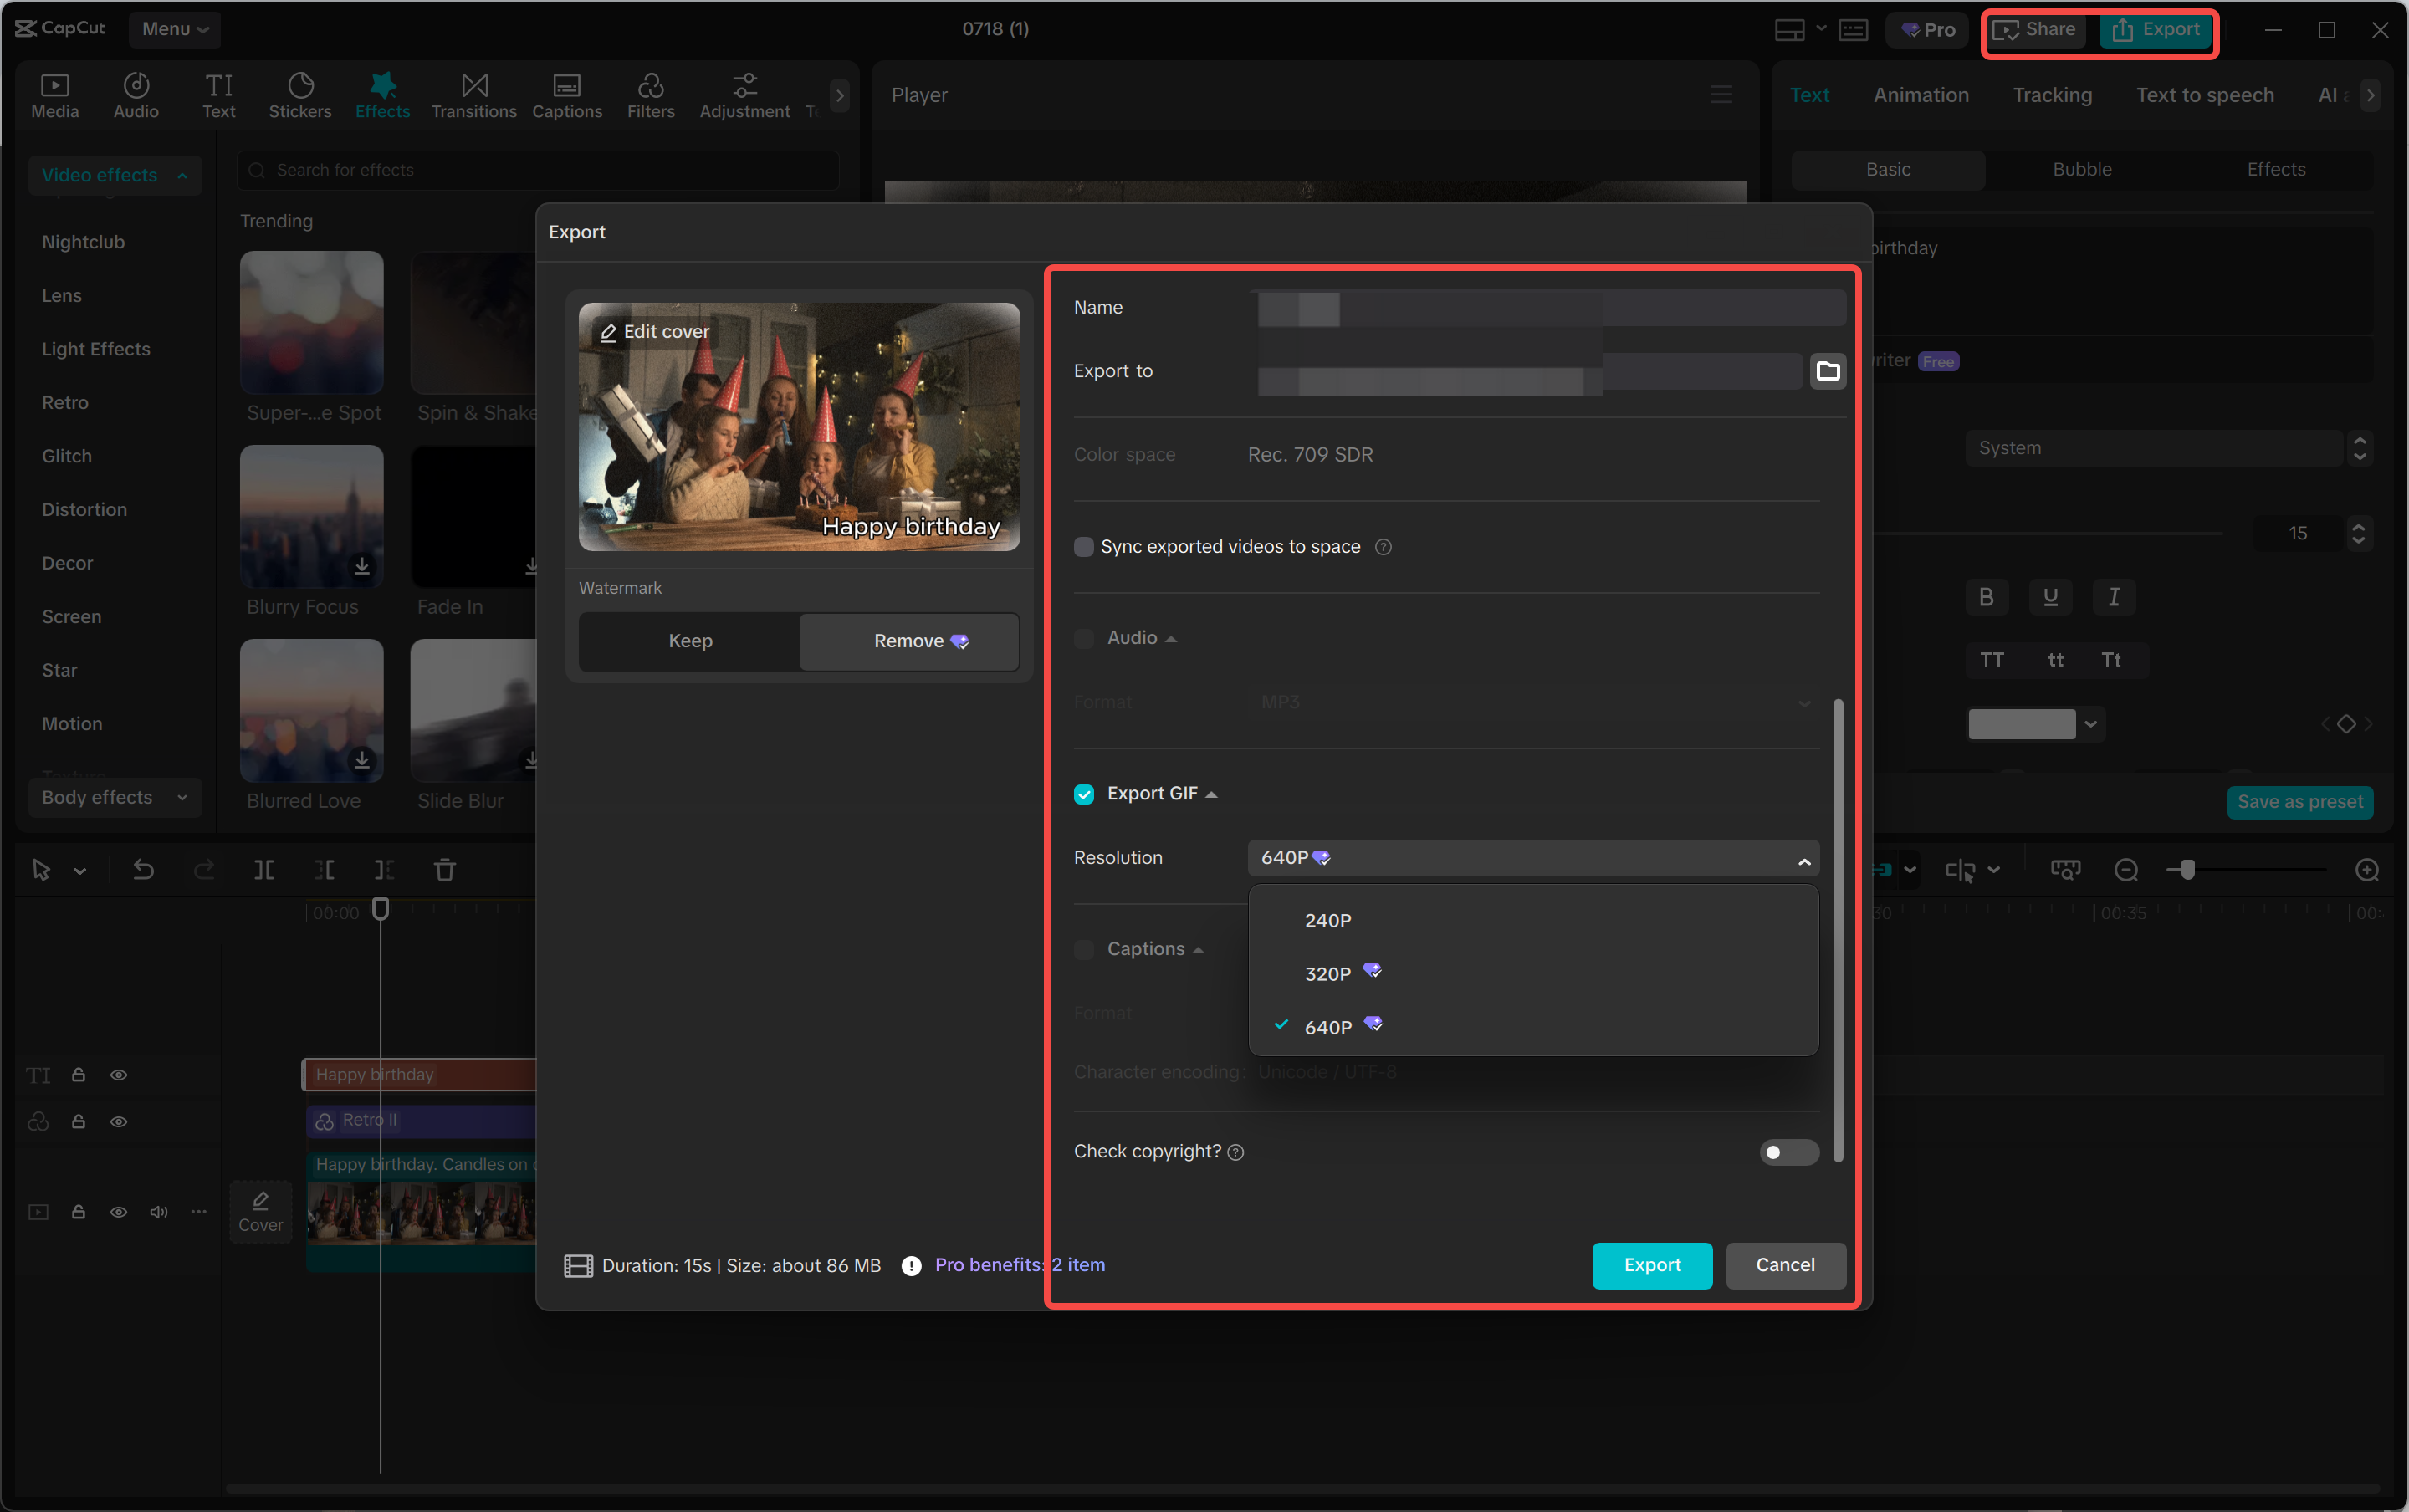The width and height of the screenshot is (2409, 1512).
Task: Apply italic formatting to the text
Action: (x=2112, y=597)
